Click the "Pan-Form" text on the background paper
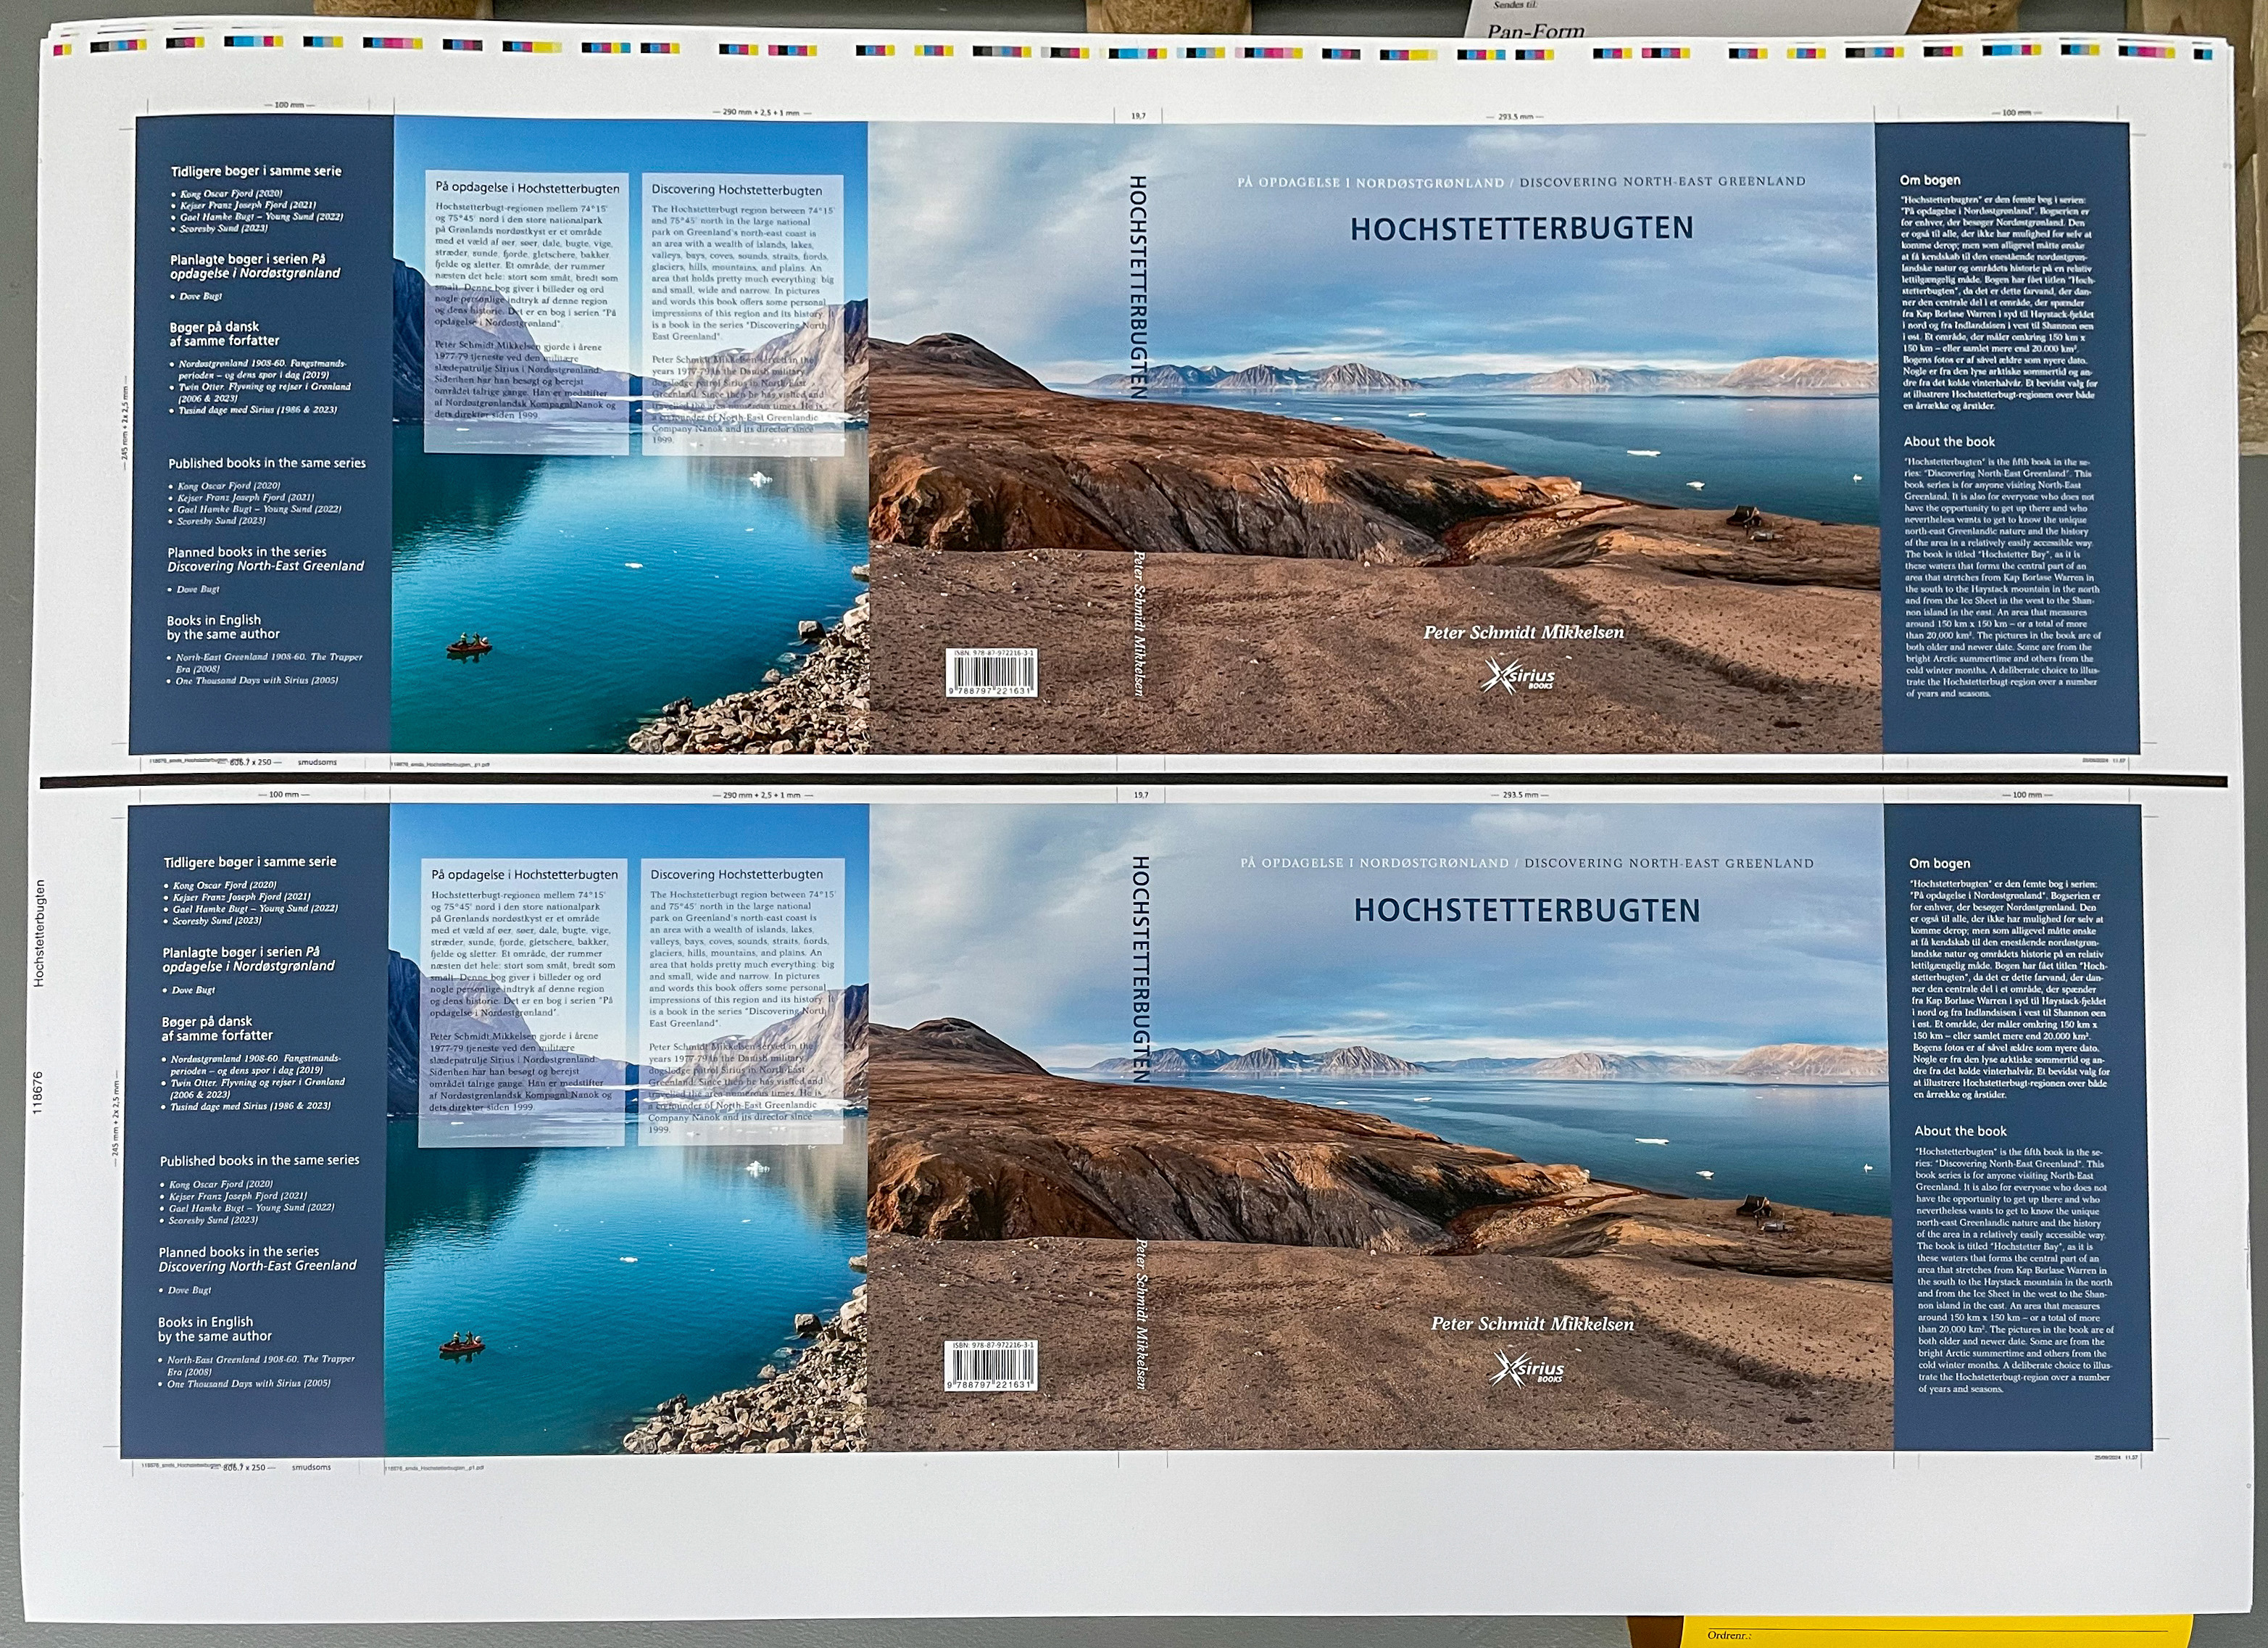The width and height of the screenshot is (2268, 1648). (x=1535, y=31)
